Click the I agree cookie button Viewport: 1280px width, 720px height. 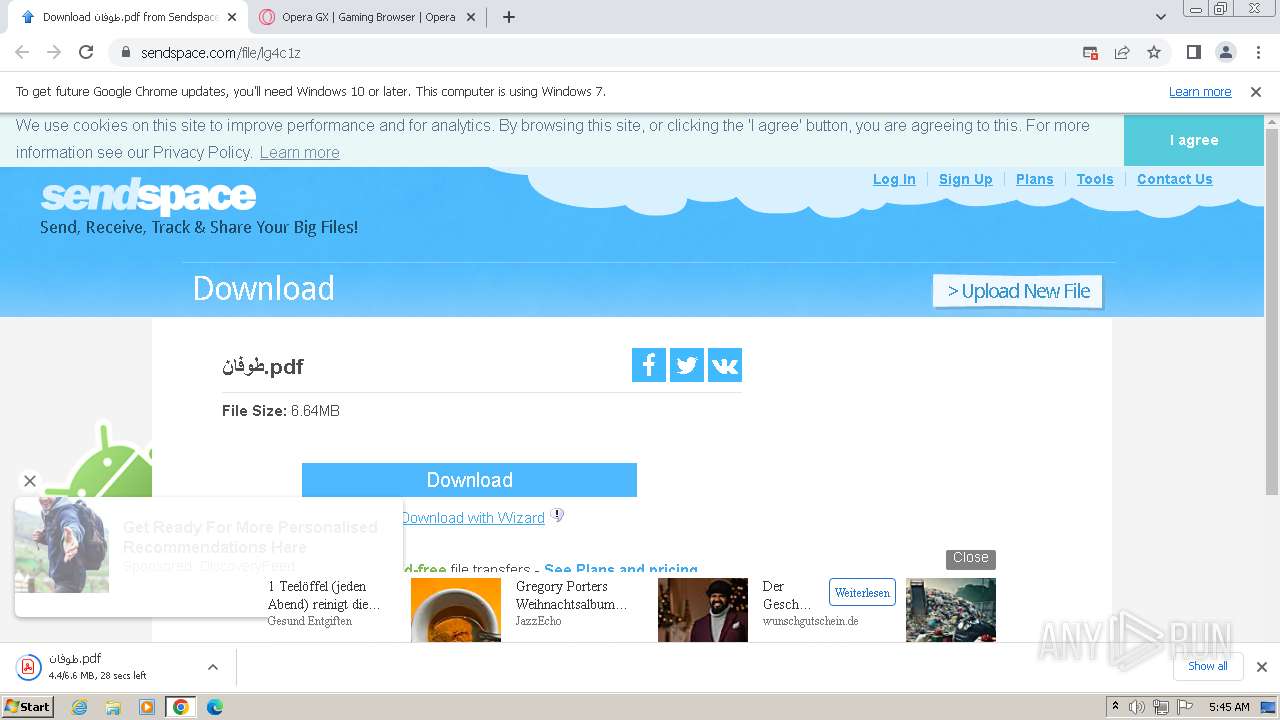pos(1194,140)
